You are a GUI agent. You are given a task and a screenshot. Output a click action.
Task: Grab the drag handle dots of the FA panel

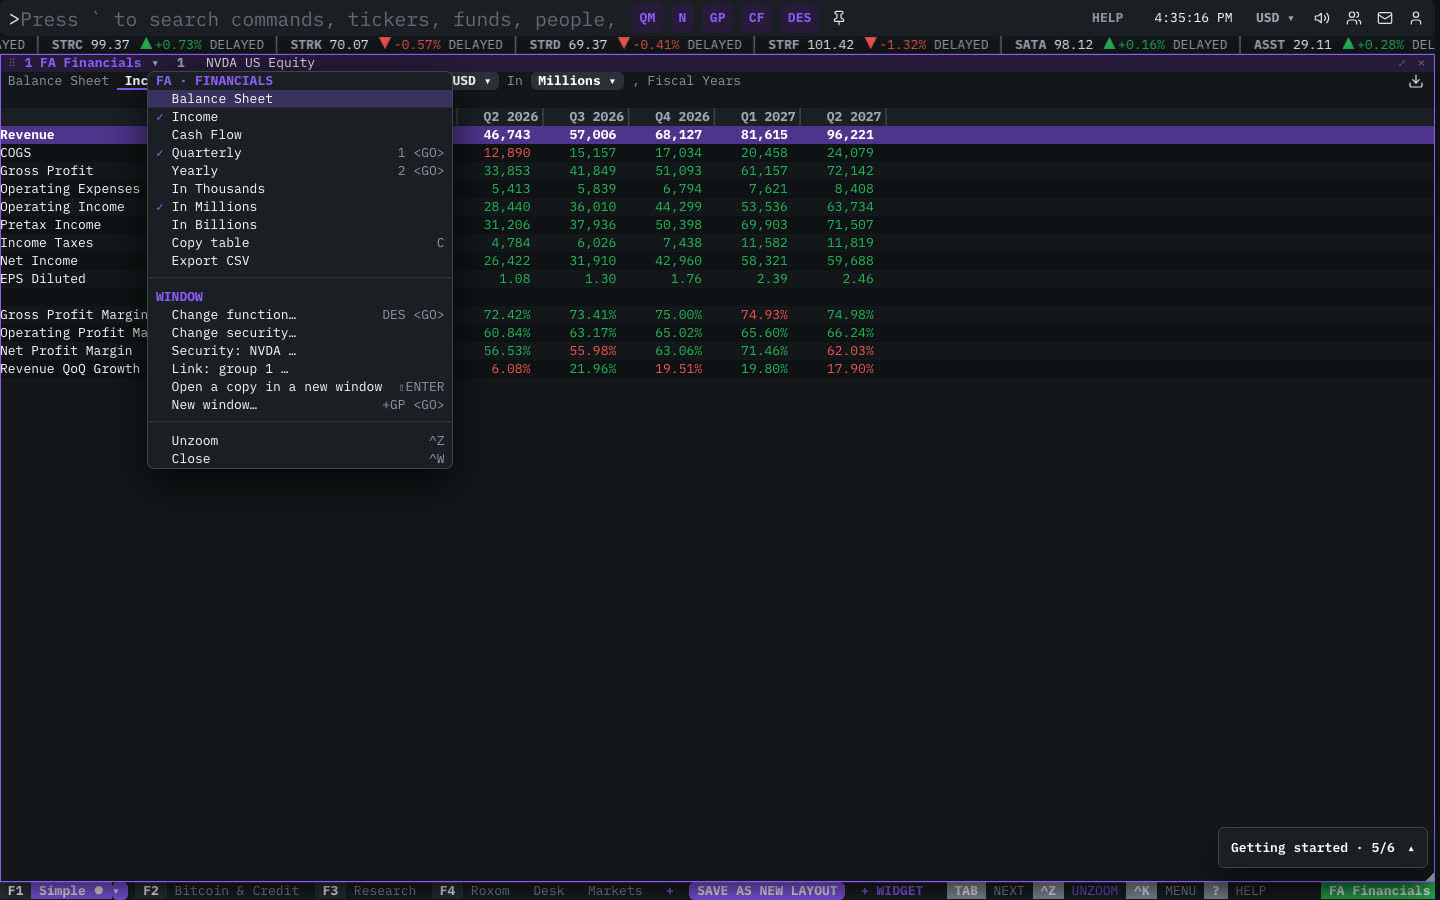pyautogui.click(x=12, y=63)
